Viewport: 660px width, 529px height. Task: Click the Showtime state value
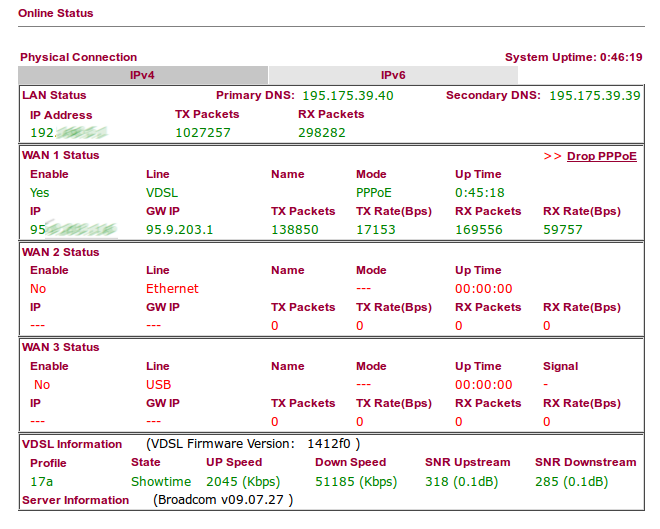pos(160,481)
